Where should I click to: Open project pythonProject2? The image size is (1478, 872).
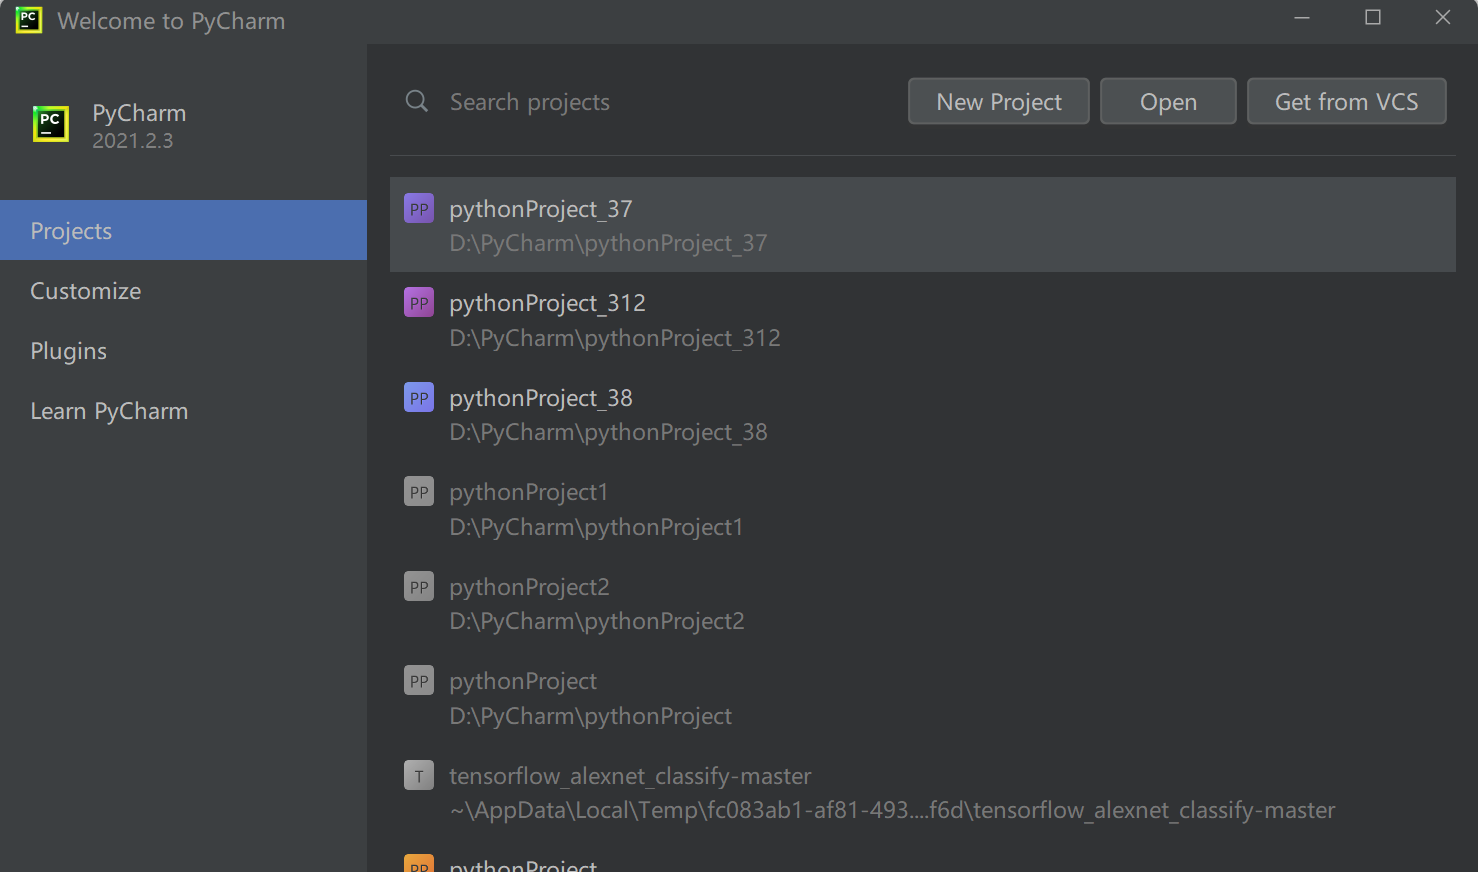922,603
